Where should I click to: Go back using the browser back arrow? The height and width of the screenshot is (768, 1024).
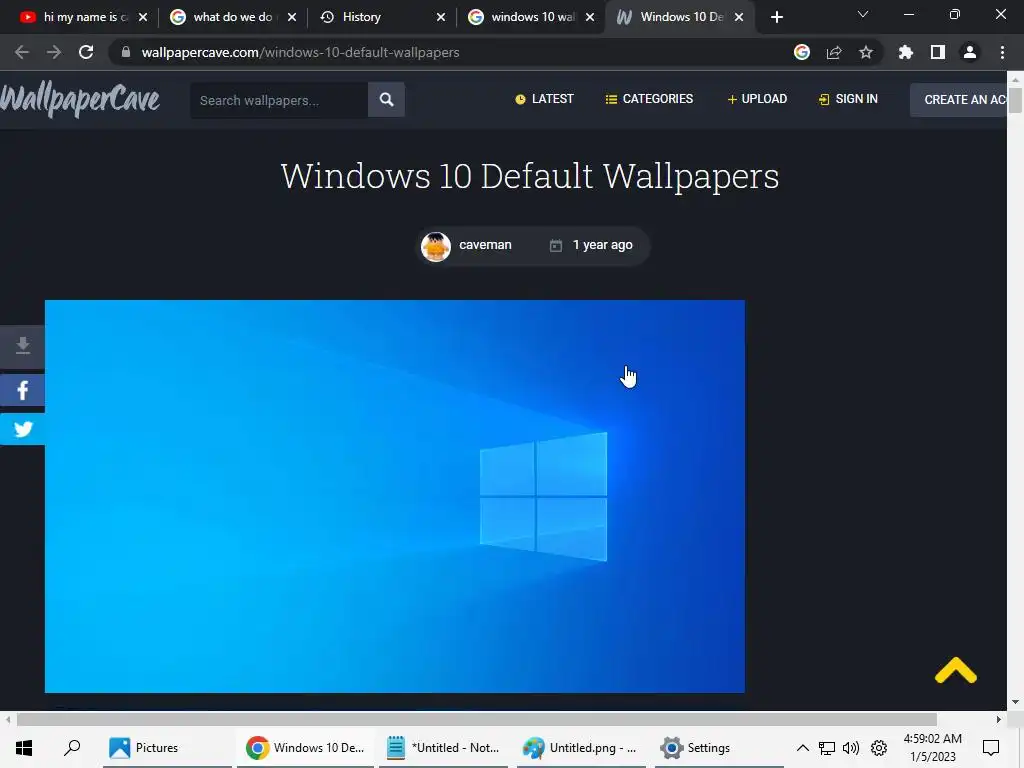pyautogui.click(x=22, y=52)
